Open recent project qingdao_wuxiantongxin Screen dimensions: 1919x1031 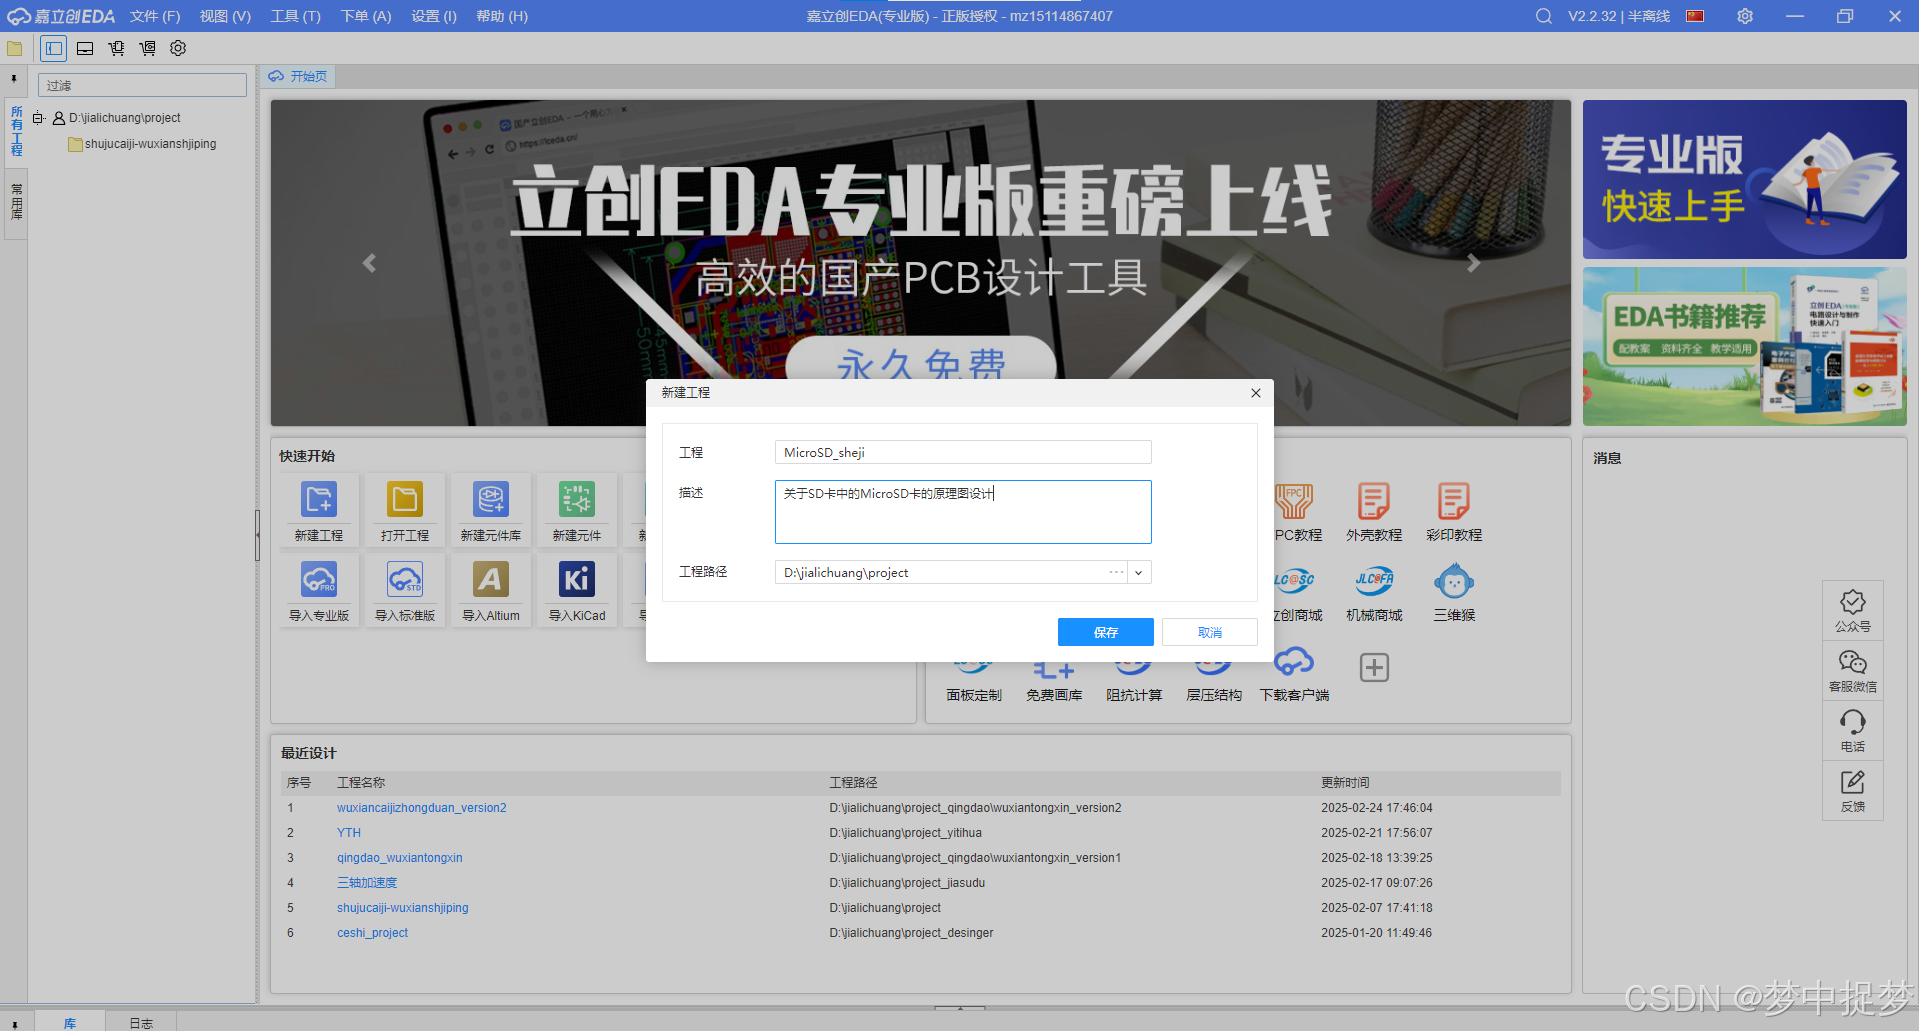point(400,858)
